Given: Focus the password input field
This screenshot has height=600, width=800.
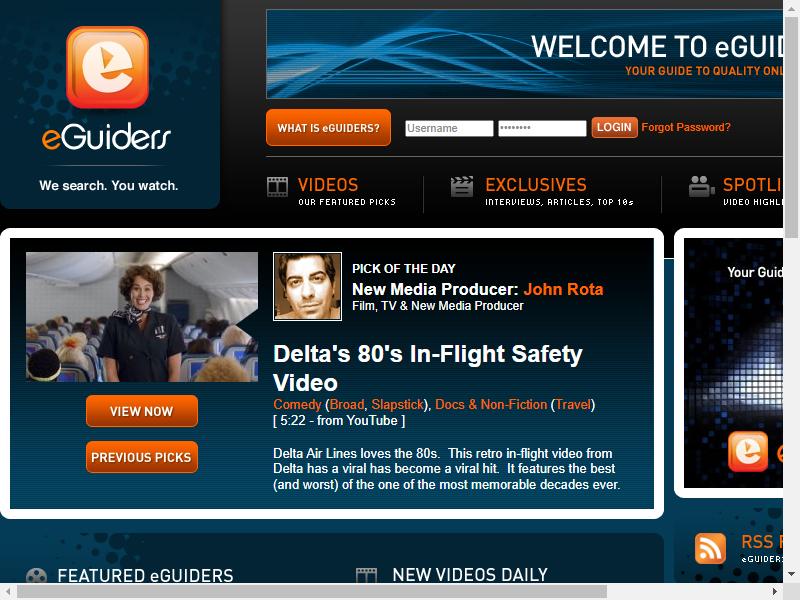Looking at the screenshot, I should 542,128.
